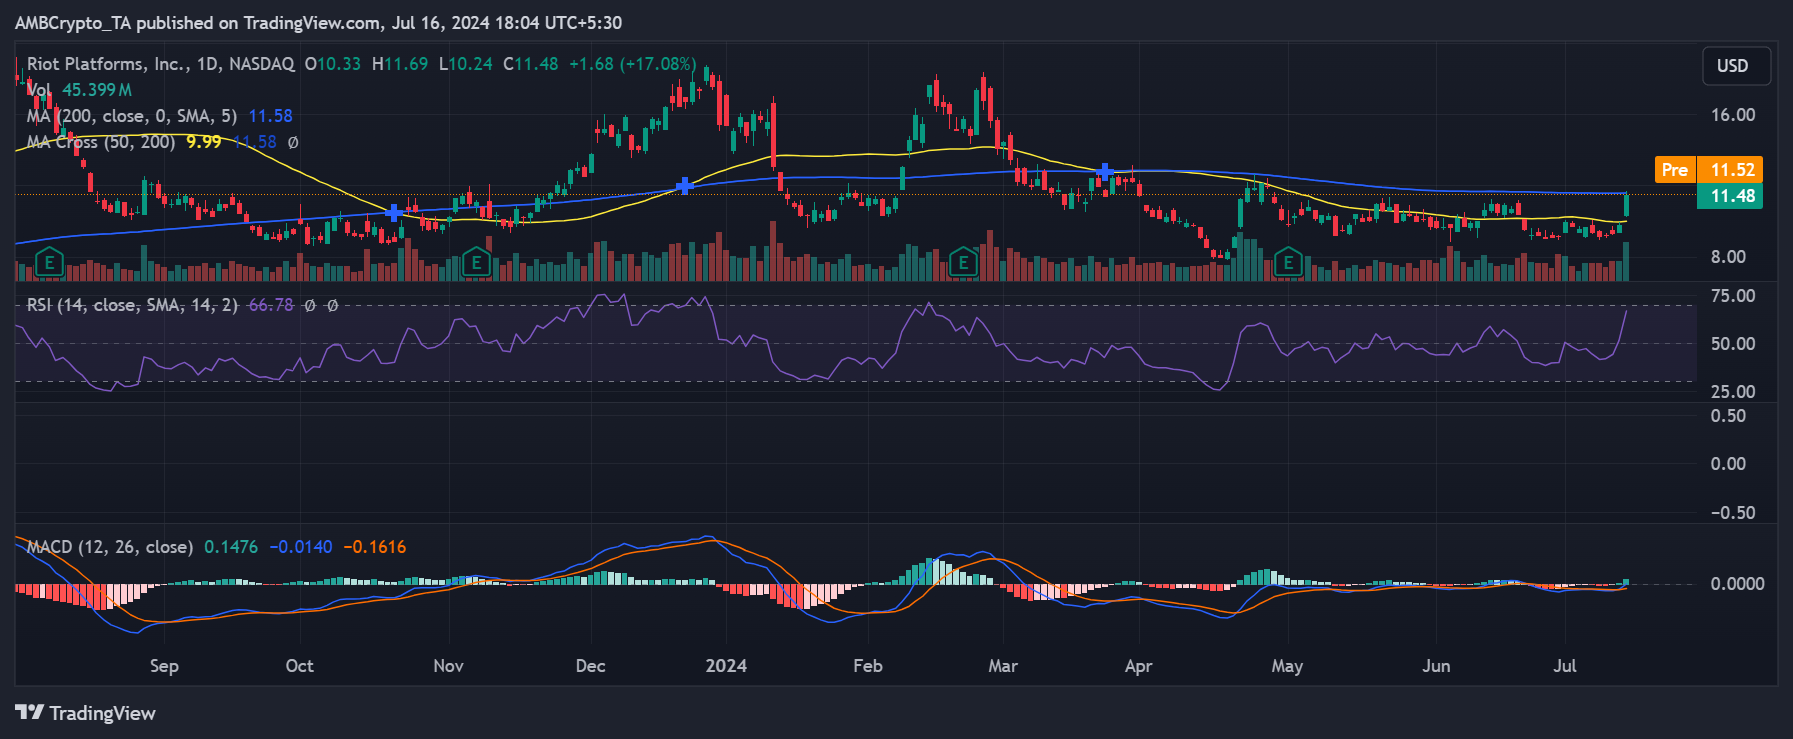Click the latest green candlestick on the right
Screen dimensions: 1793x739
coord(1626,204)
